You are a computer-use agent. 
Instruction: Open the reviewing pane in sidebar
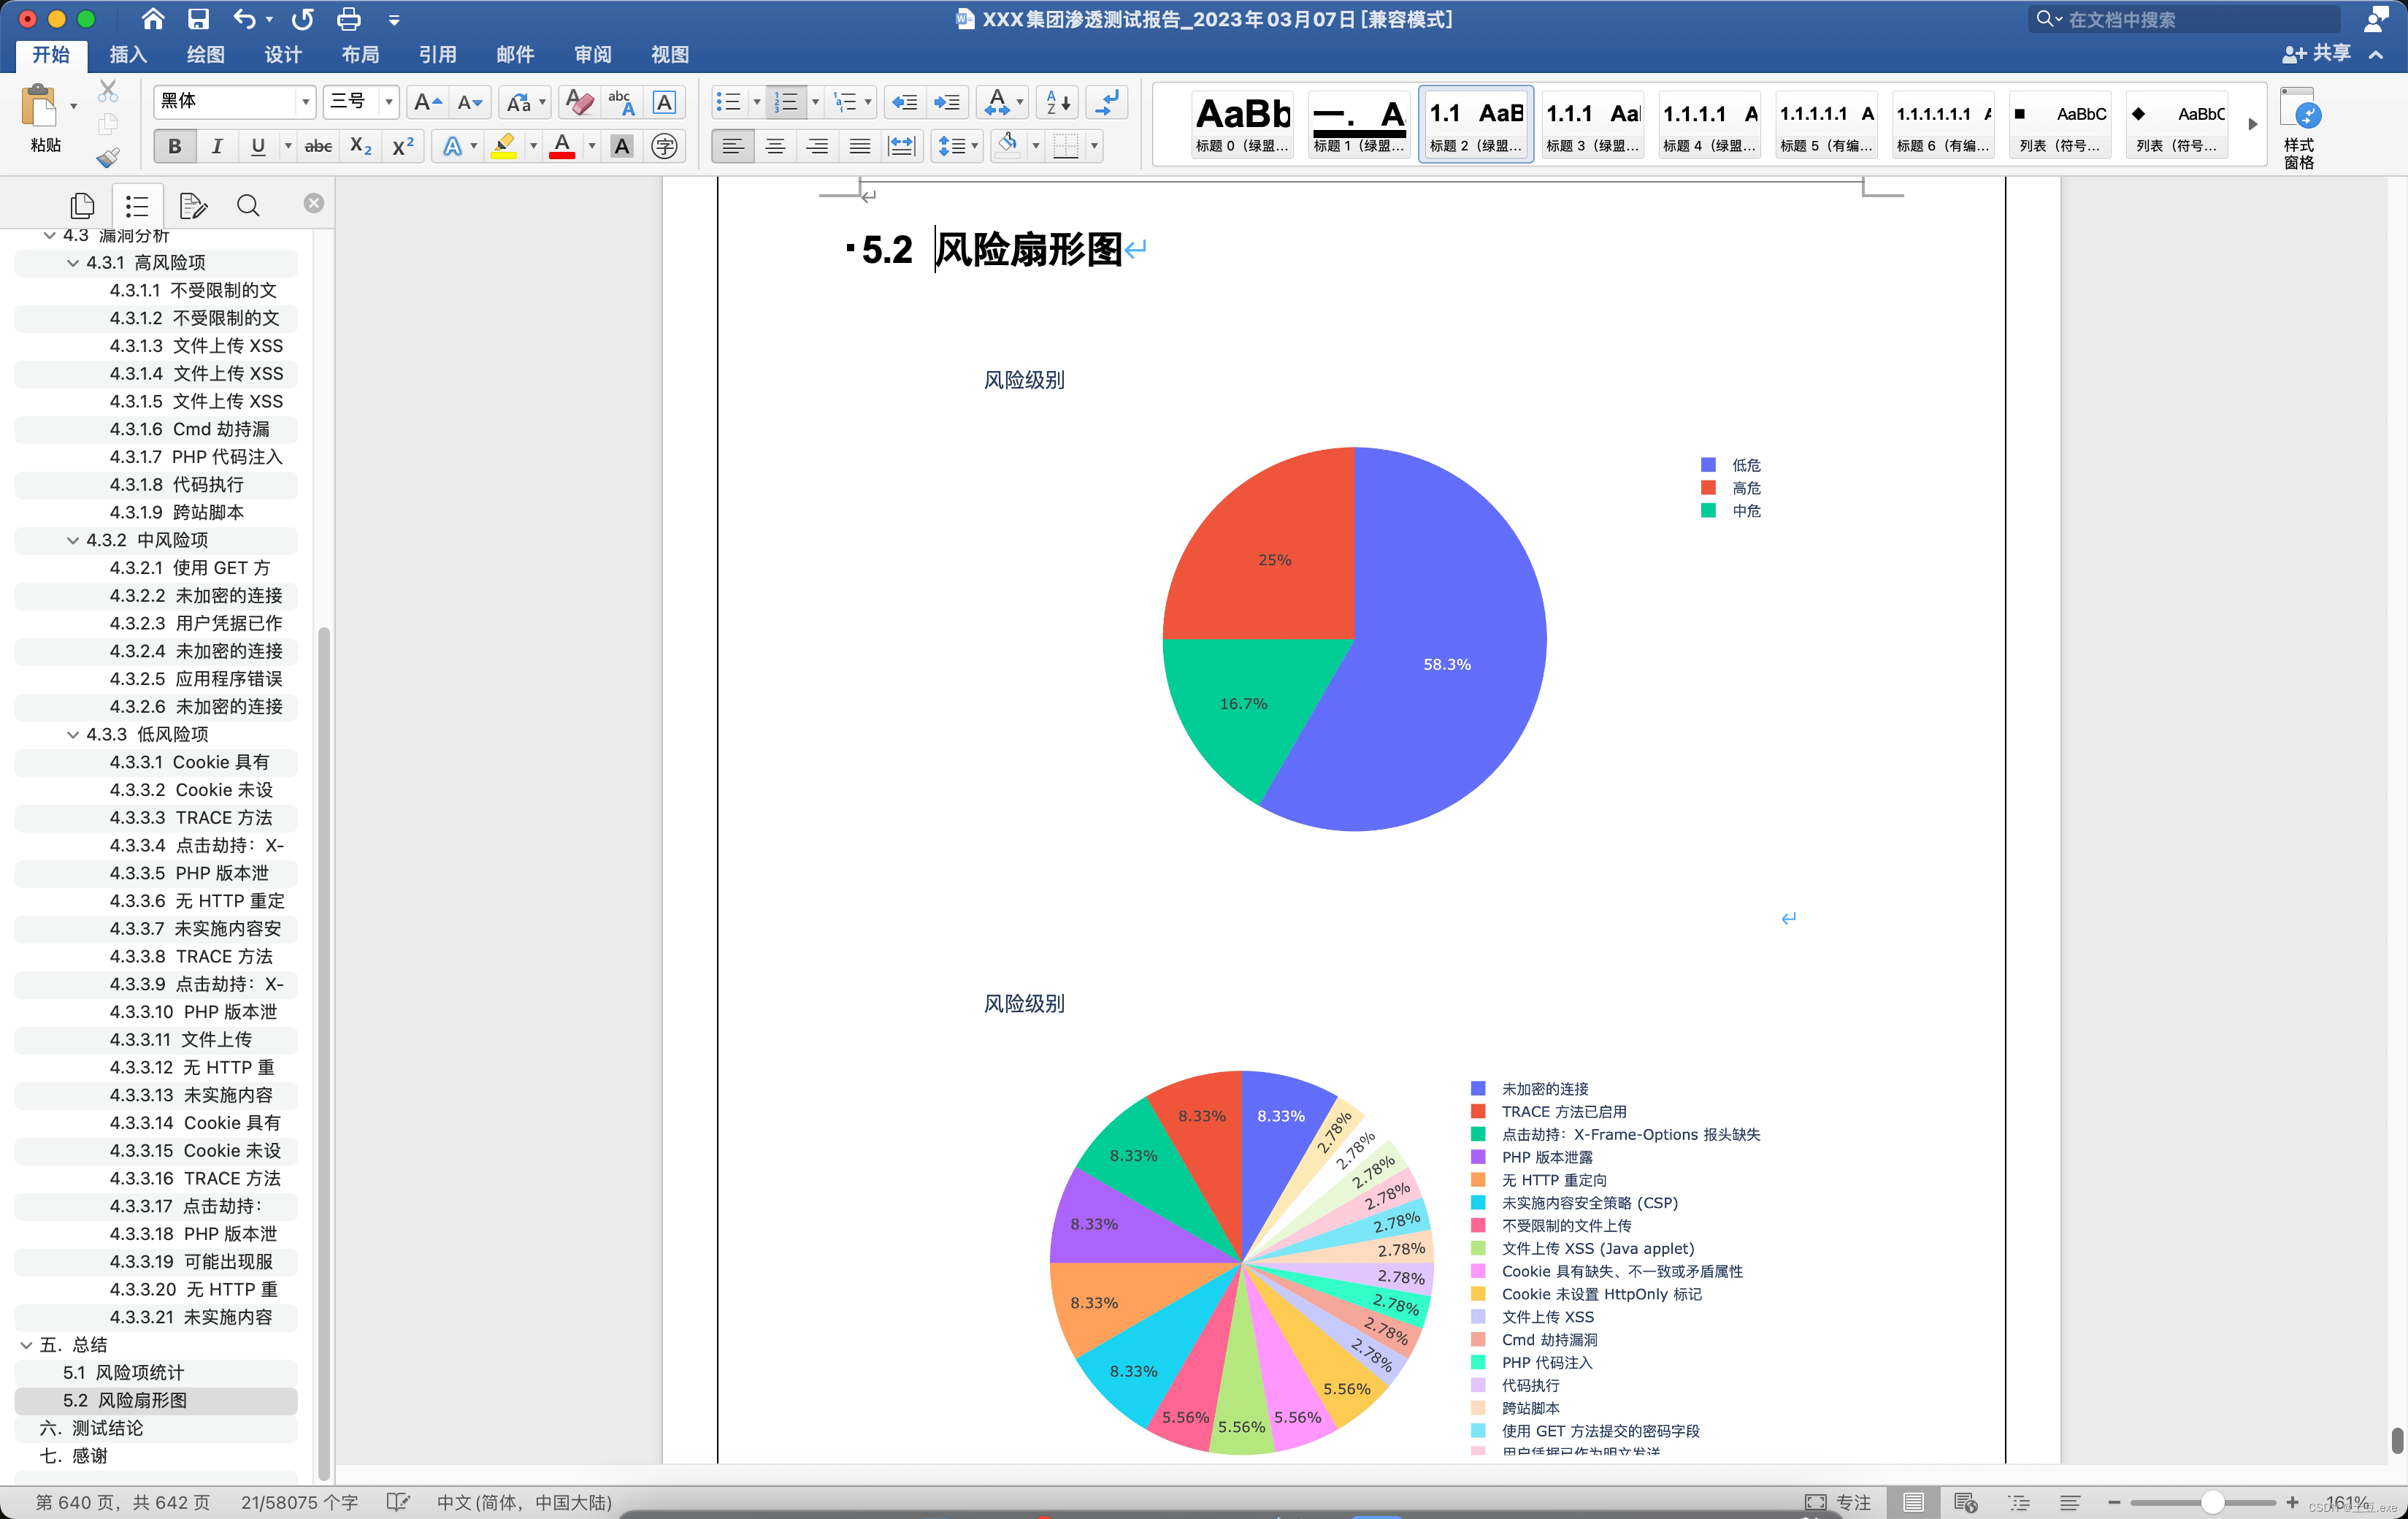coord(193,205)
